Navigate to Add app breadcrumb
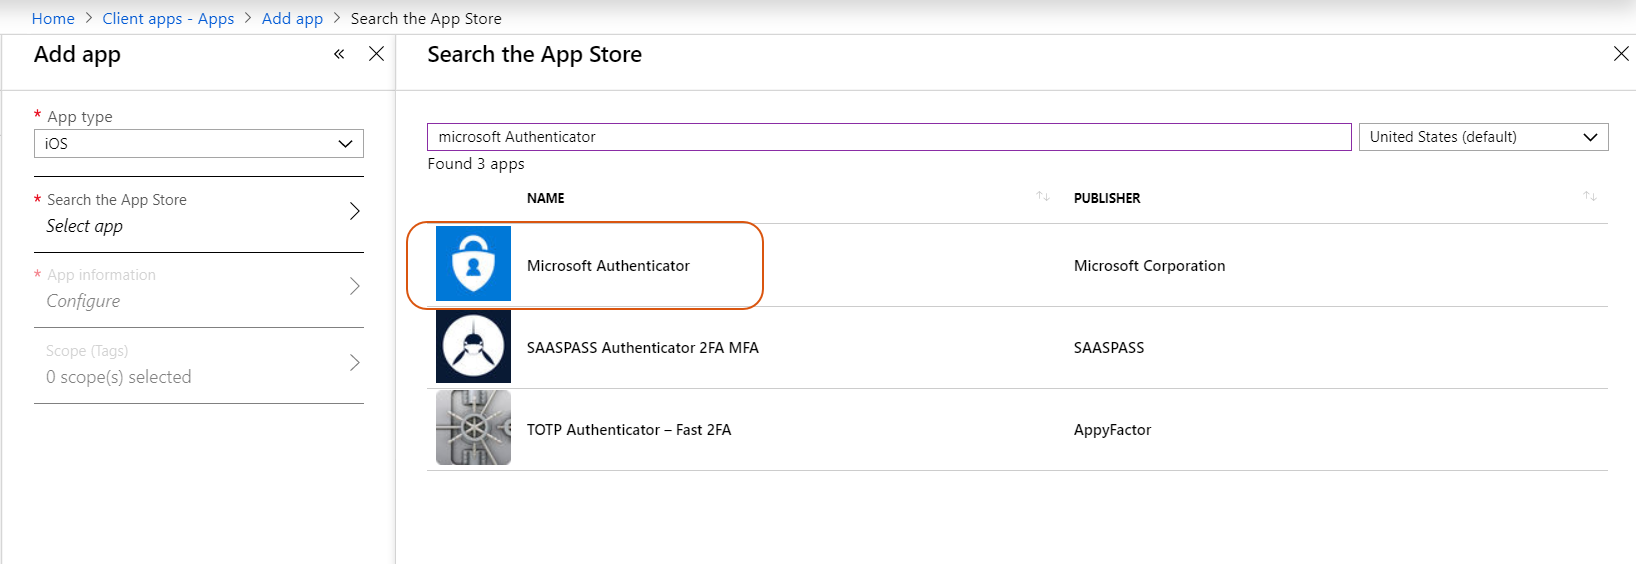Image resolution: width=1636 pixels, height=564 pixels. pyautogui.click(x=292, y=18)
